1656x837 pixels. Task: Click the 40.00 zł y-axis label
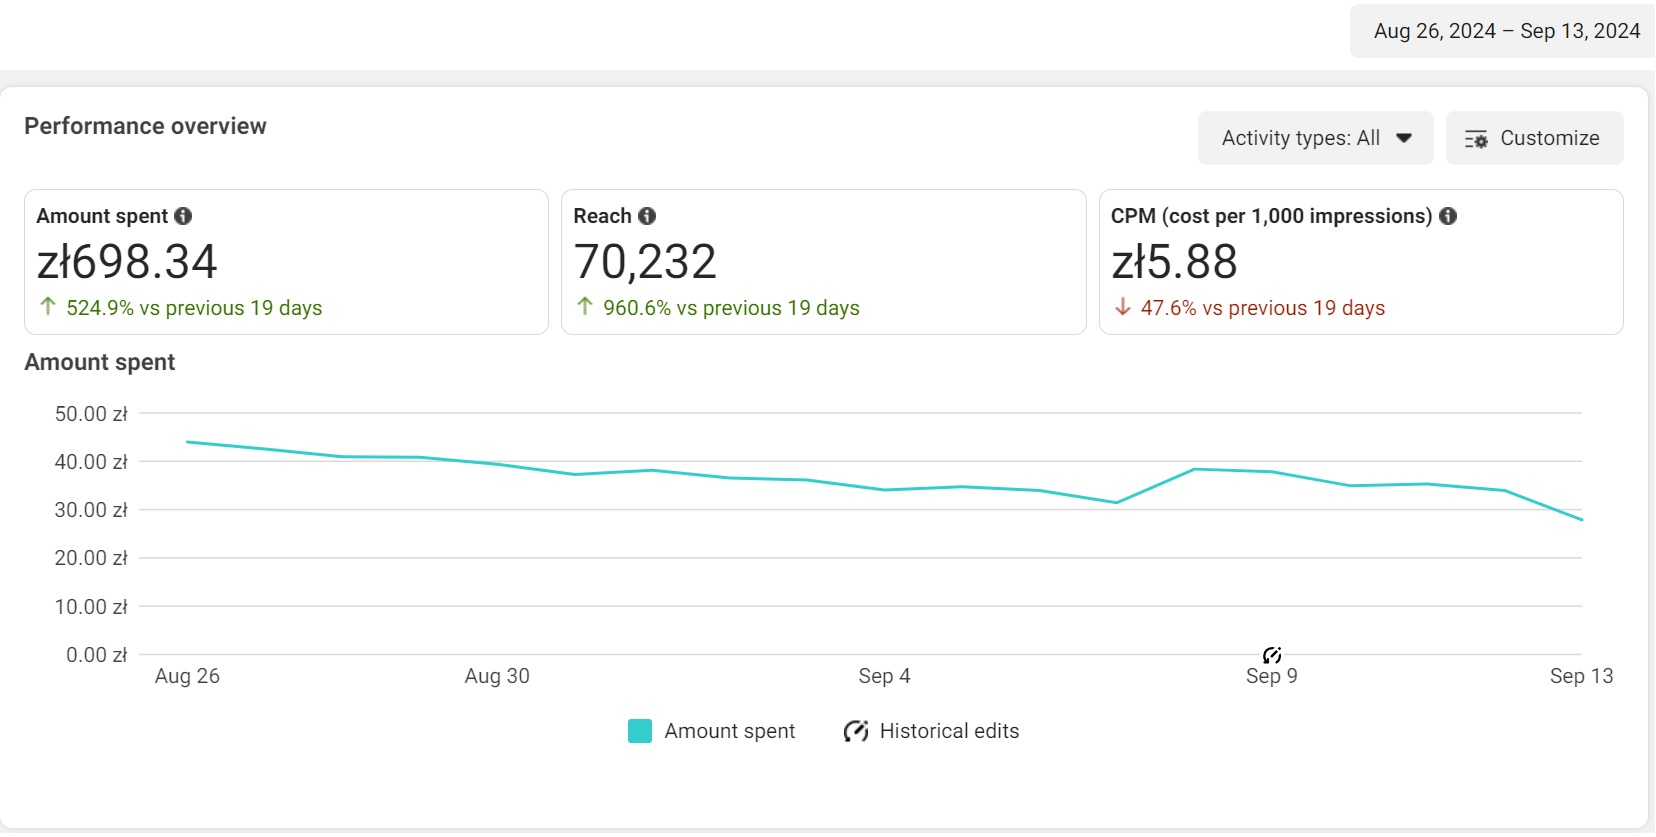pyautogui.click(x=91, y=462)
